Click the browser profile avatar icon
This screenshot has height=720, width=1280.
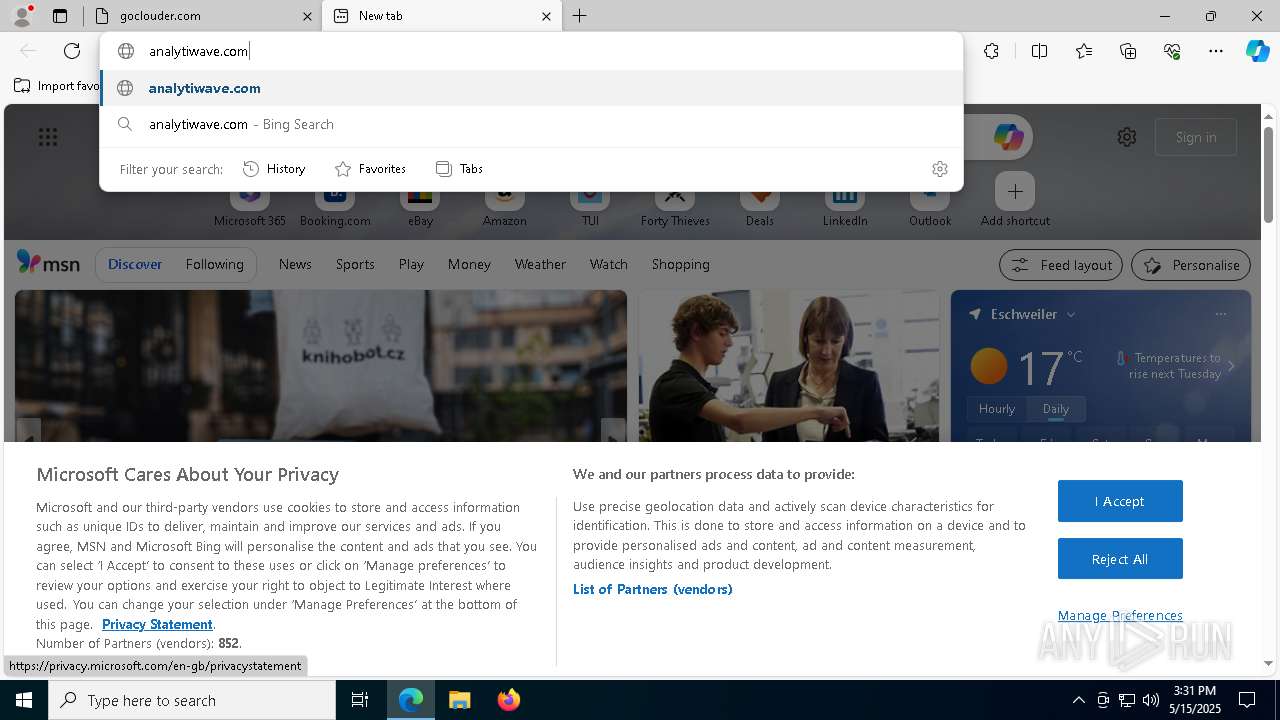22,16
